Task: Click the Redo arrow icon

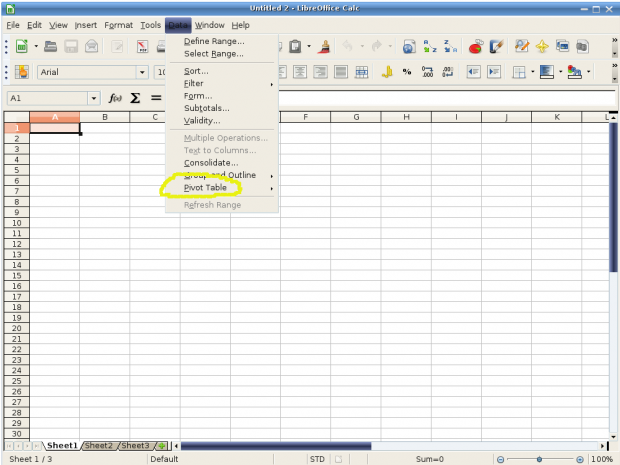Action: pos(376,46)
